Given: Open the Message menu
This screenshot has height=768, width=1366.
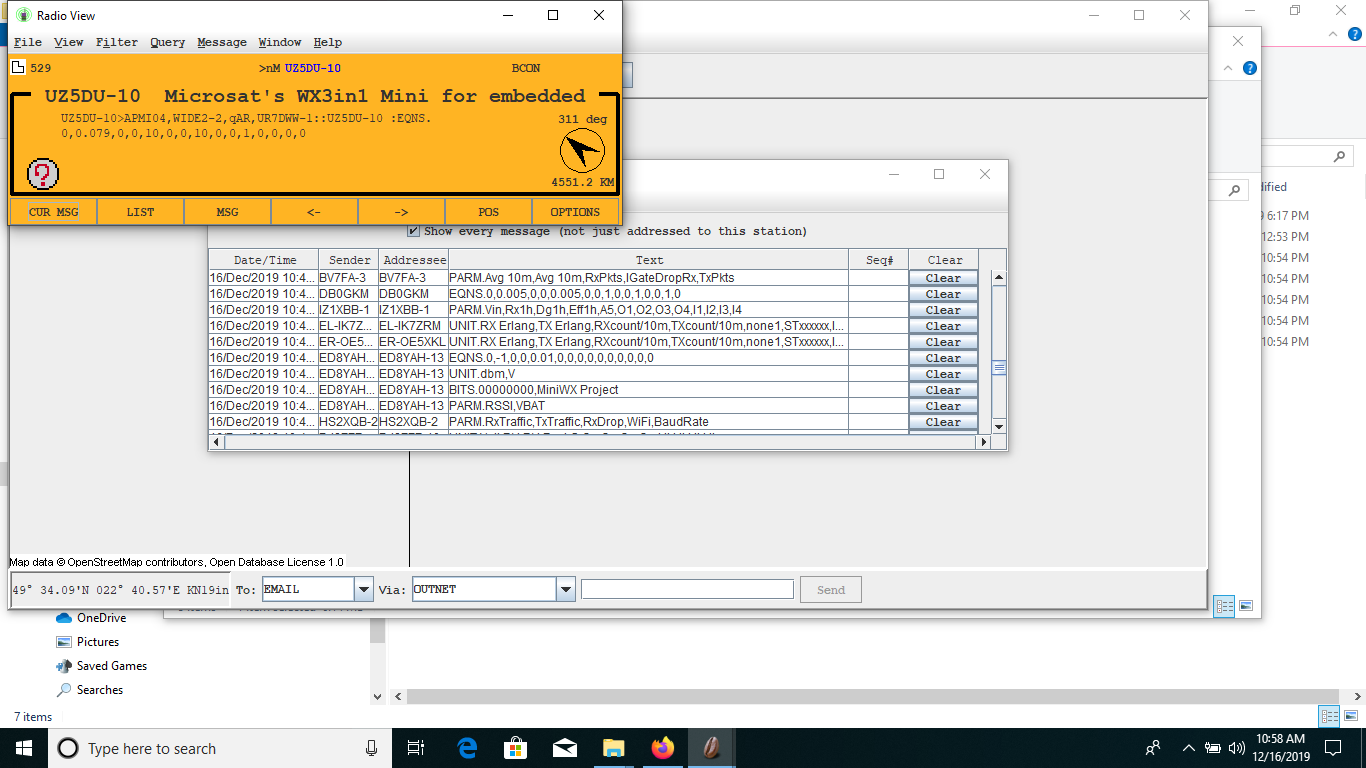Looking at the screenshot, I should click(x=222, y=42).
